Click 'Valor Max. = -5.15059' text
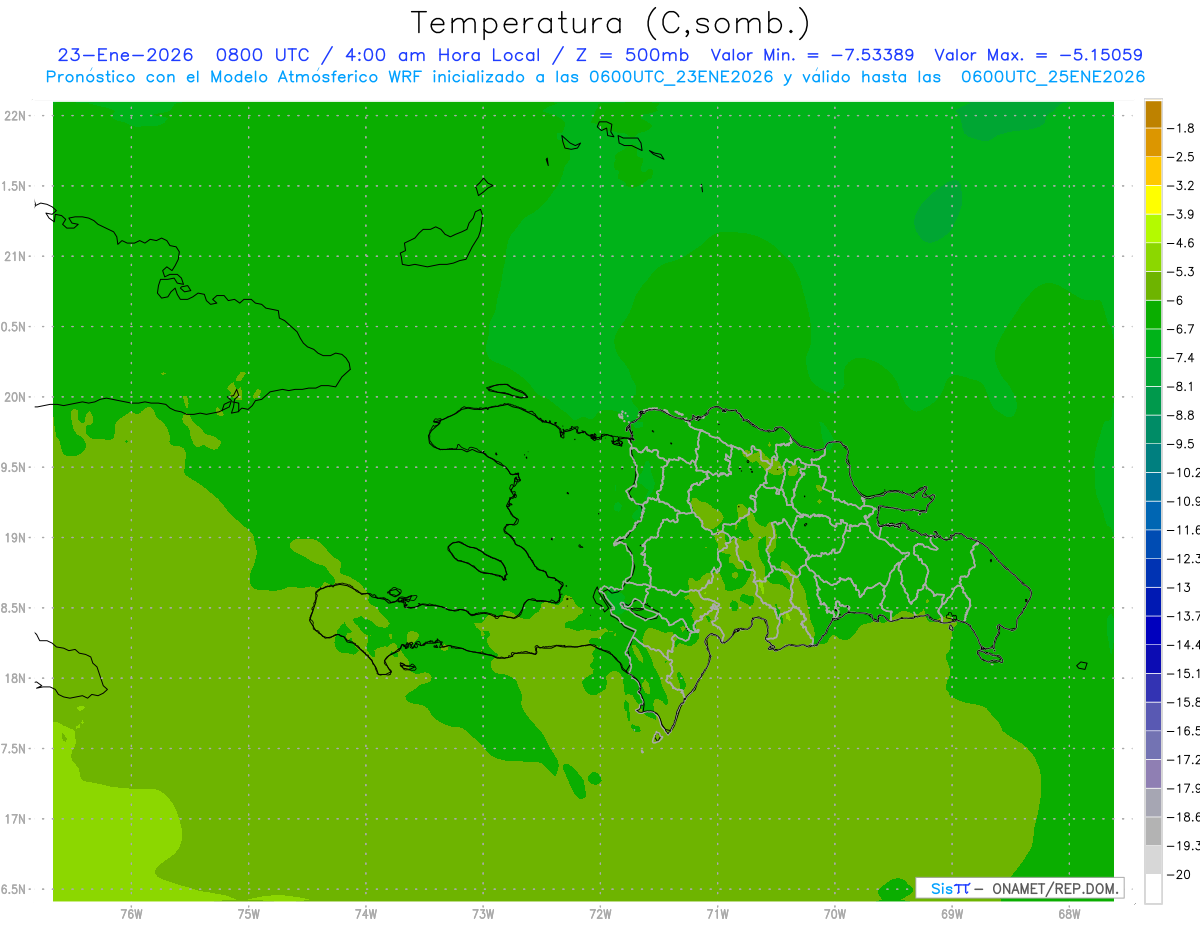1200x927 pixels. (1038, 55)
